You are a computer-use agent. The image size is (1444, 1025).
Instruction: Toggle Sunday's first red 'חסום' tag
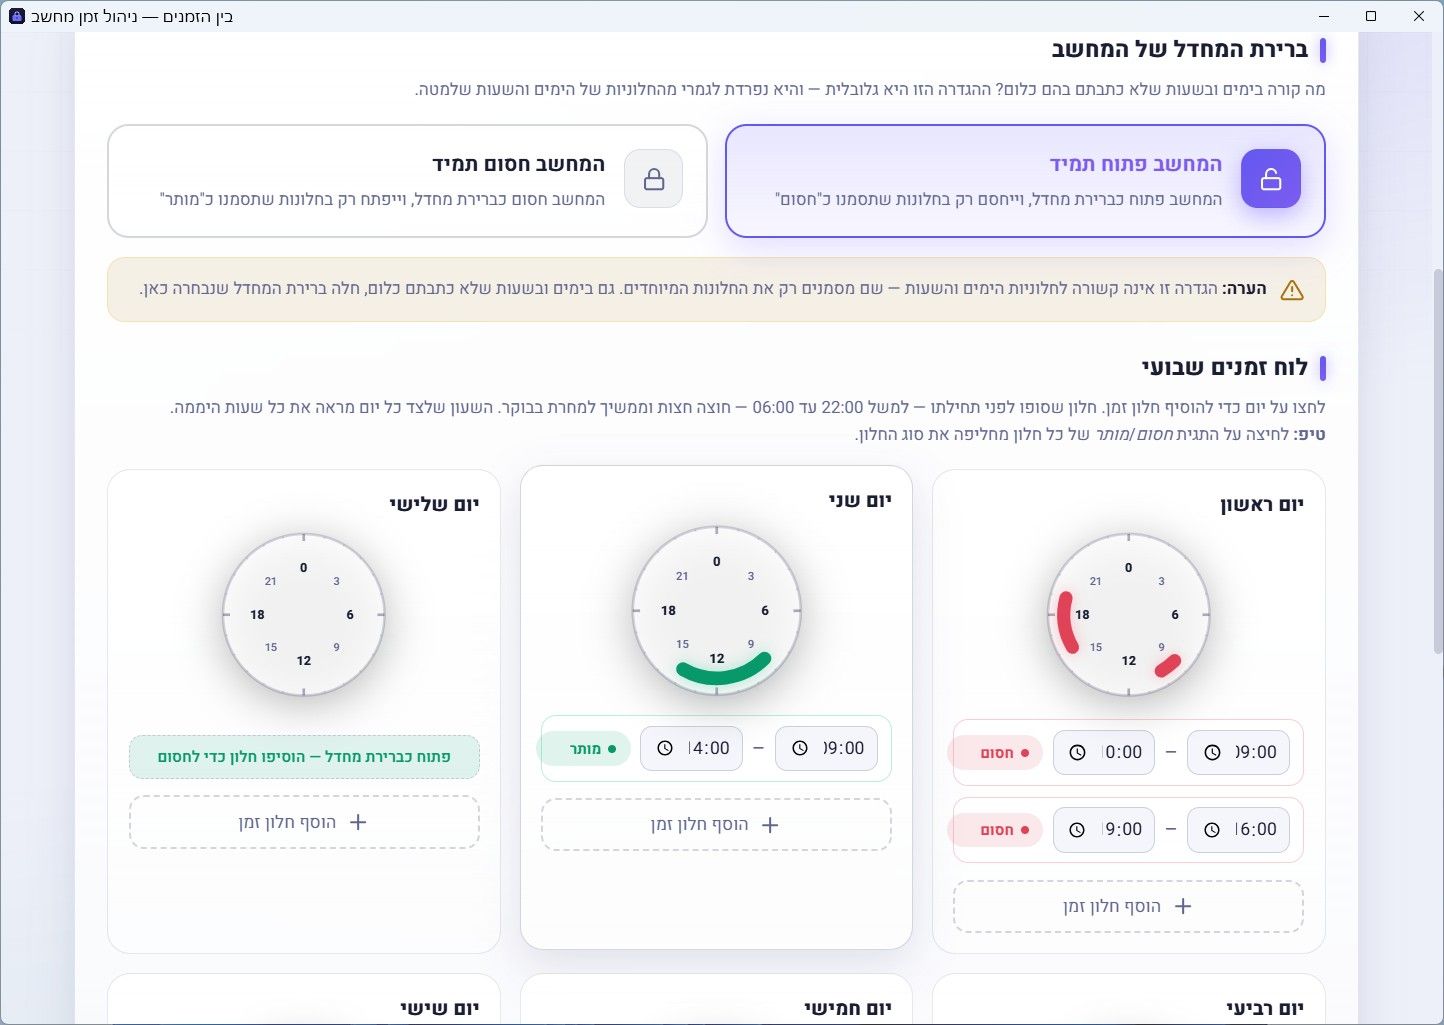(996, 752)
